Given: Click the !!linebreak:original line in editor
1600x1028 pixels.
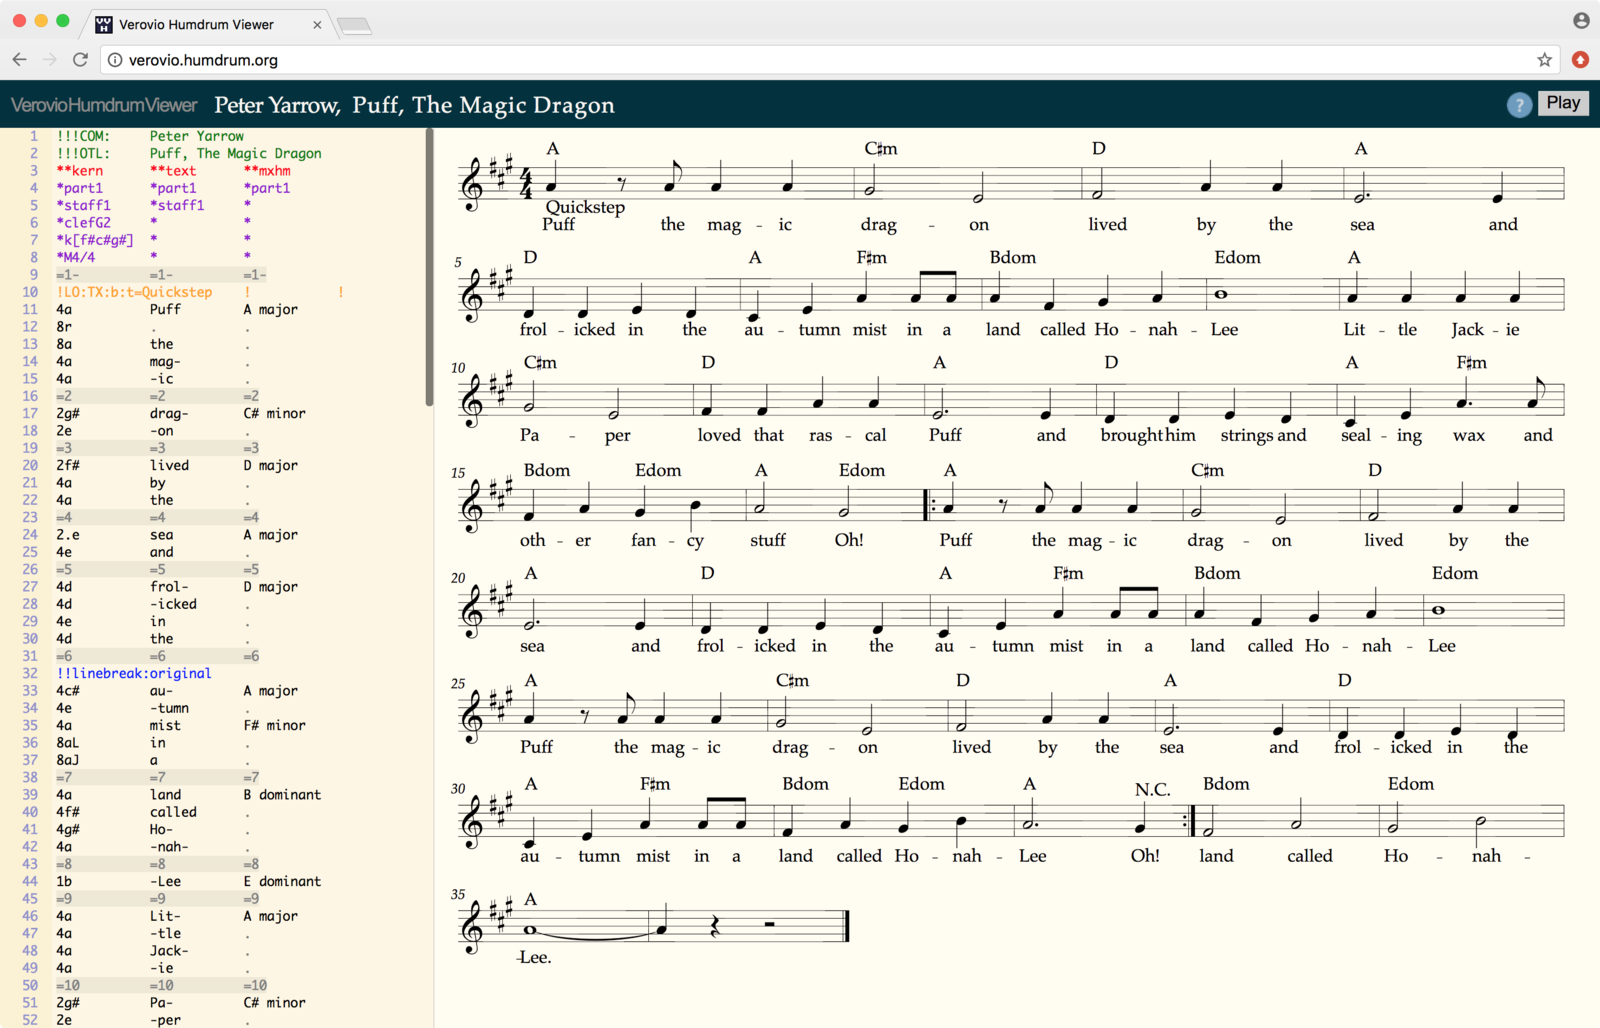Looking at the screenshot, I should tap(134, 674).
